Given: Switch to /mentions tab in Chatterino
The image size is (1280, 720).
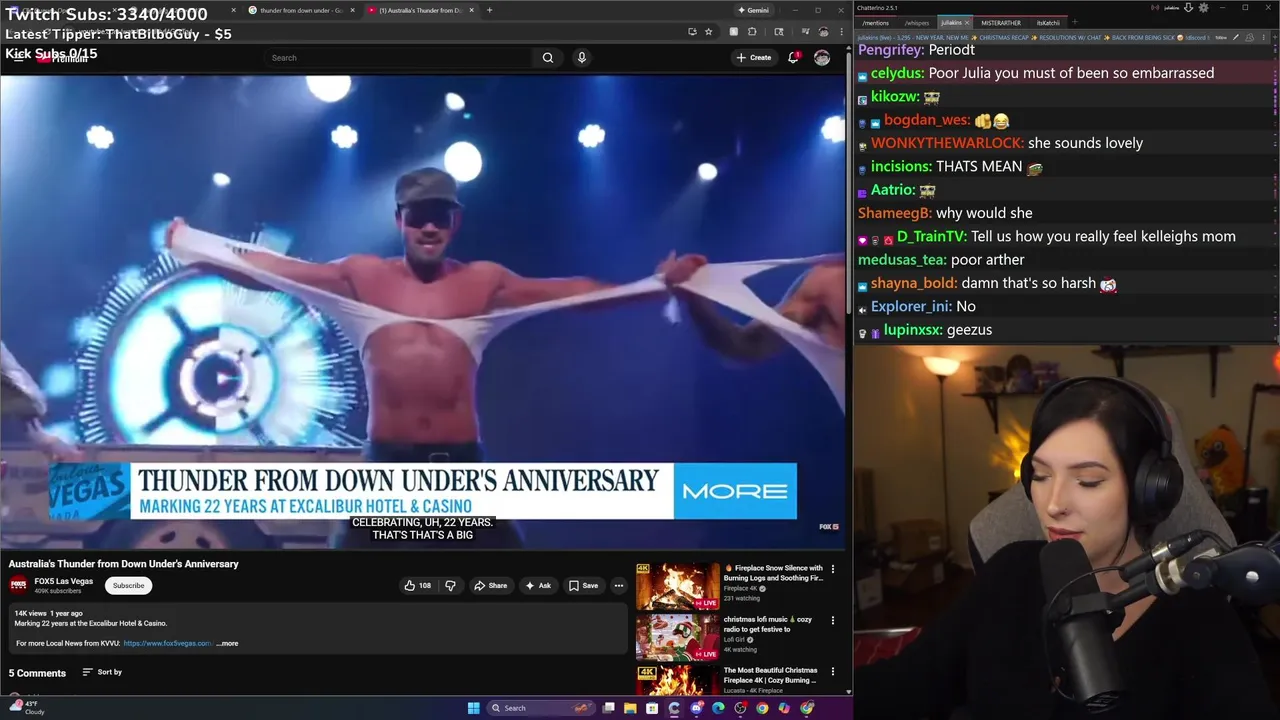Looking at the screenshot, I should coord(875,22).
